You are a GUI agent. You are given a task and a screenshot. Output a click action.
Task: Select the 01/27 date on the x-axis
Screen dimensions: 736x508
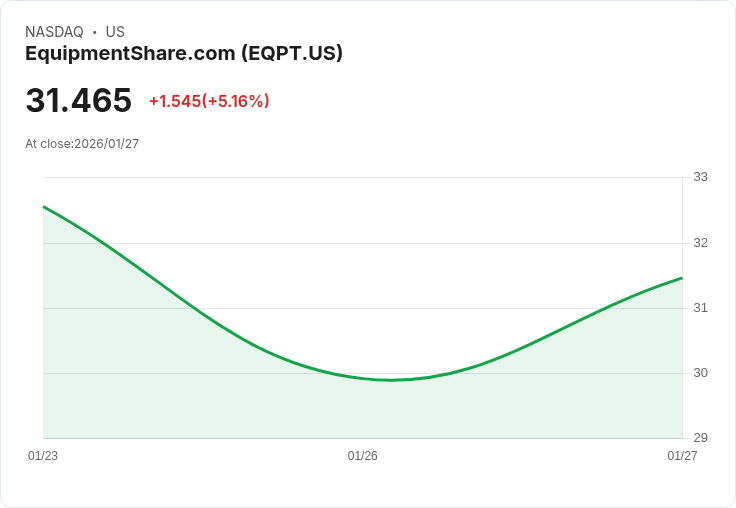682,456
